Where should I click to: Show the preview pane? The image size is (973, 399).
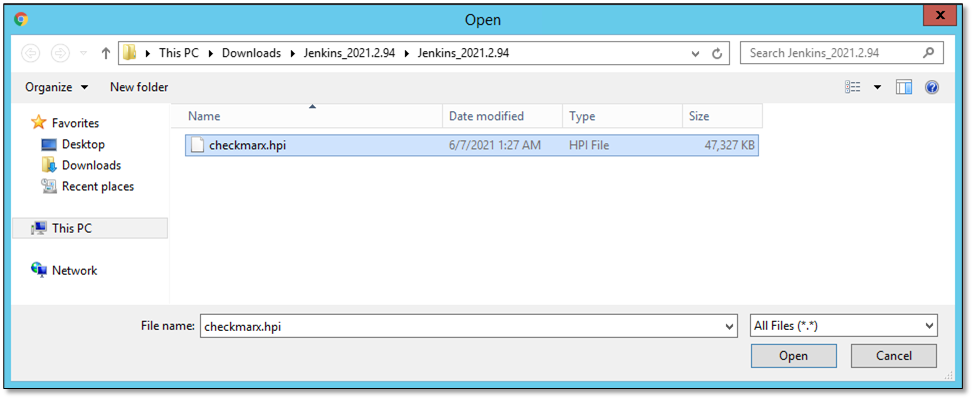tap(904, 87)
